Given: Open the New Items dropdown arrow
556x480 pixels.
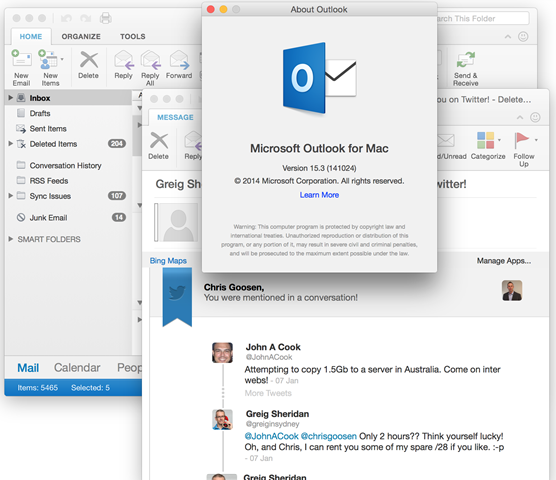Looking at the screenshot, I should [62, 59].
